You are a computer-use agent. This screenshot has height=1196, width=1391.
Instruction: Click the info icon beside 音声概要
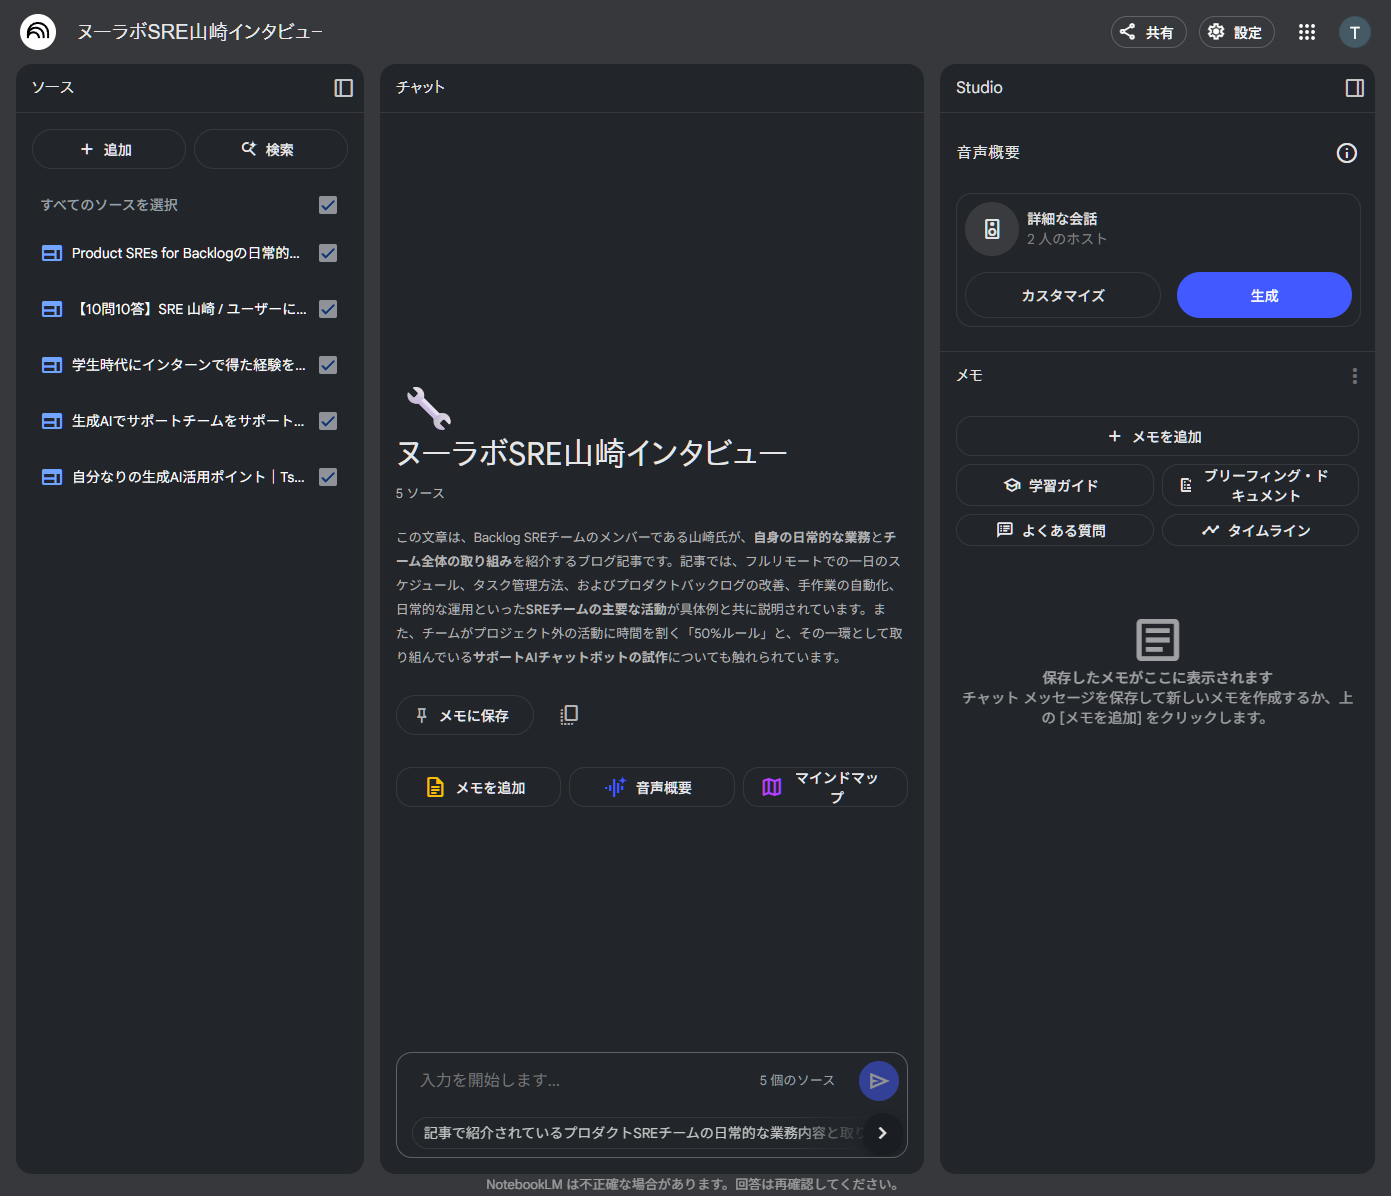click(x=1346, y=152)
